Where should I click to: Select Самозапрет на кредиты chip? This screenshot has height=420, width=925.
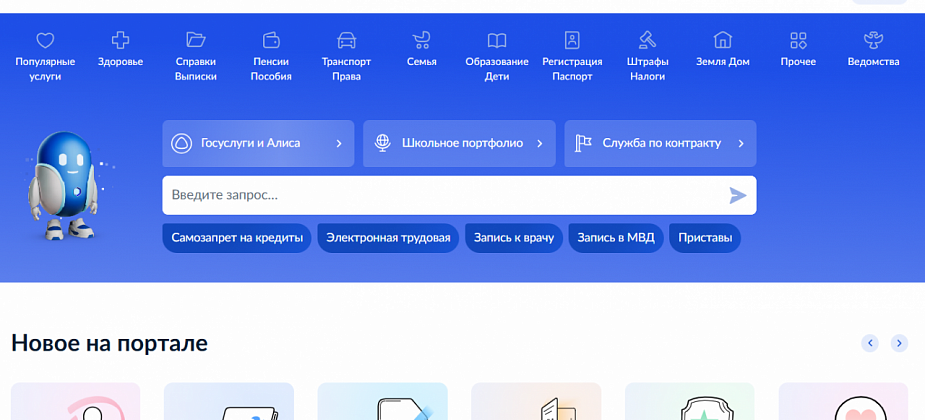237,238
